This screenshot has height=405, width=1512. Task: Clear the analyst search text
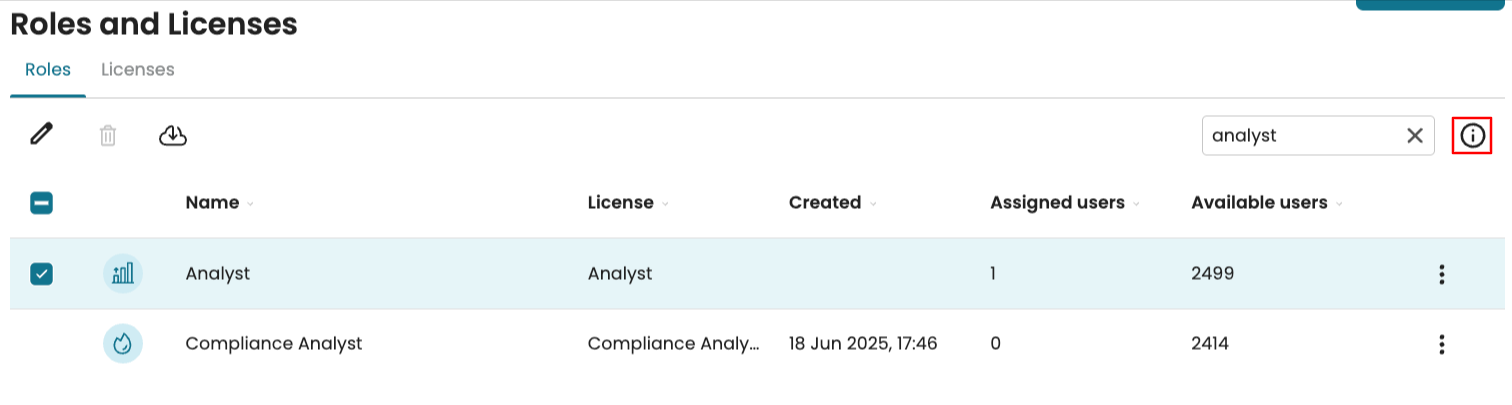point(1415,136)
